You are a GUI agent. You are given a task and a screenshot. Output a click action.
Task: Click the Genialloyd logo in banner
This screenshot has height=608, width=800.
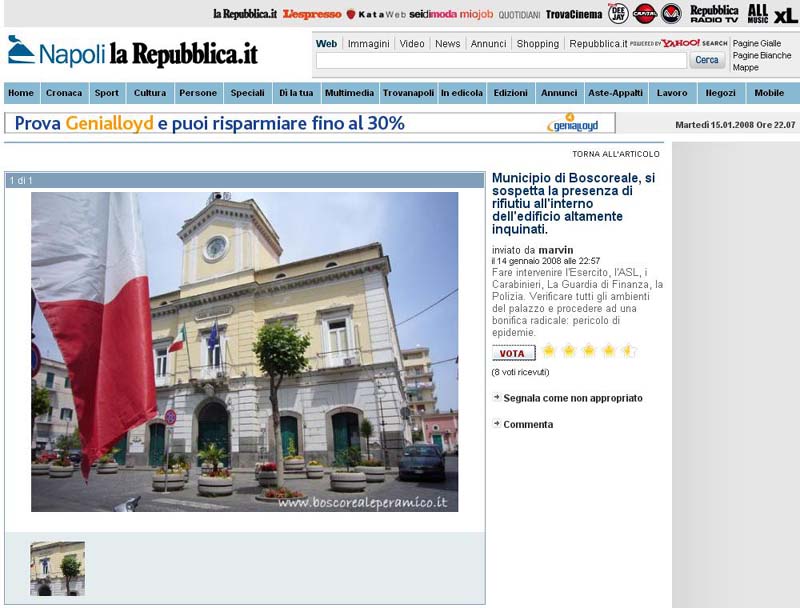(x=572, y=123)
